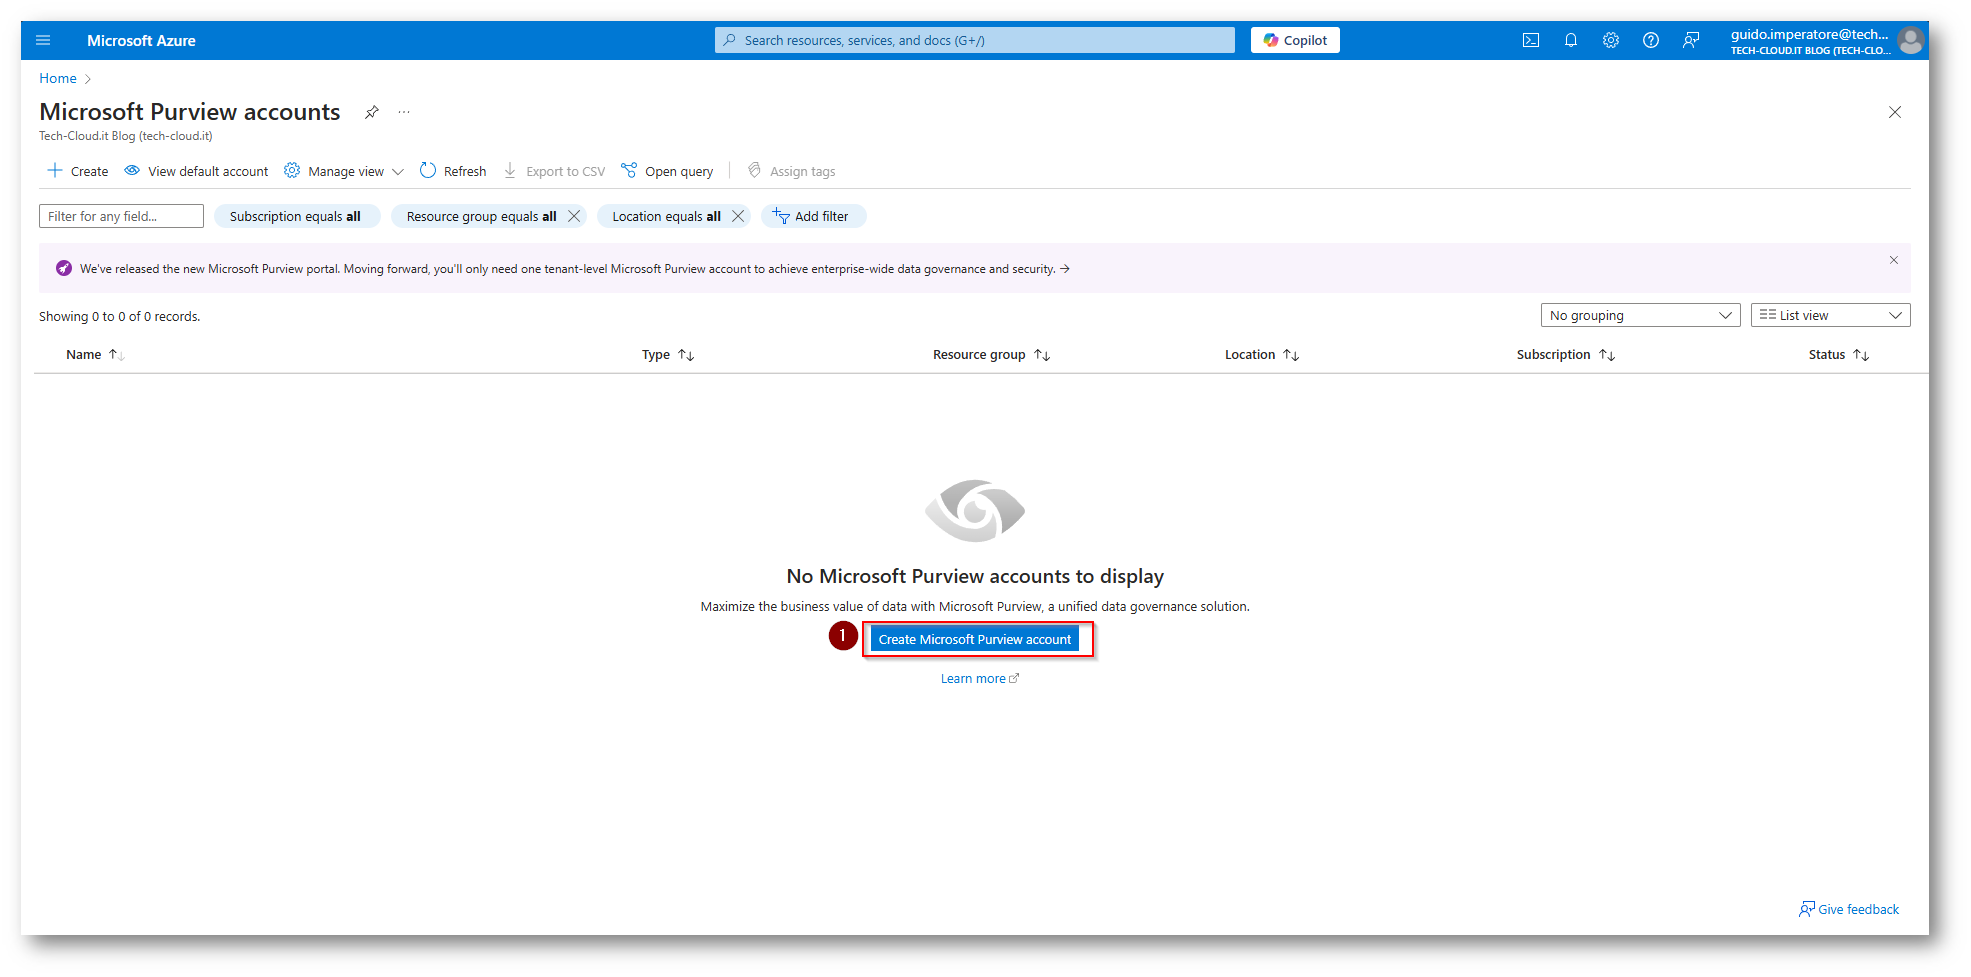1971x977 pixels.
Task: Pin Microsoft Purview accounts to dashboard
Action: tap(372, 112)
